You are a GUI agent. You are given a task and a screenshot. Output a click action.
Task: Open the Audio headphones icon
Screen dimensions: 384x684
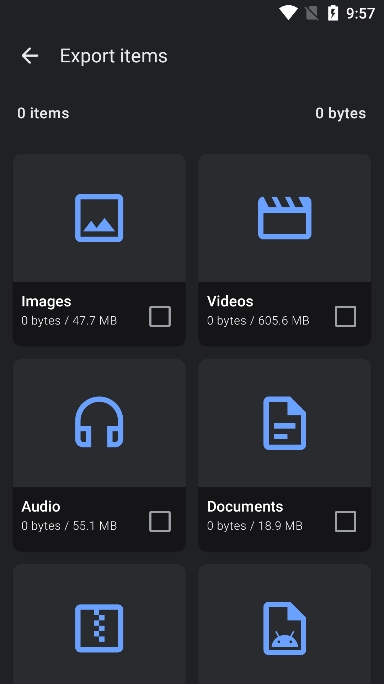coord(99,422)
